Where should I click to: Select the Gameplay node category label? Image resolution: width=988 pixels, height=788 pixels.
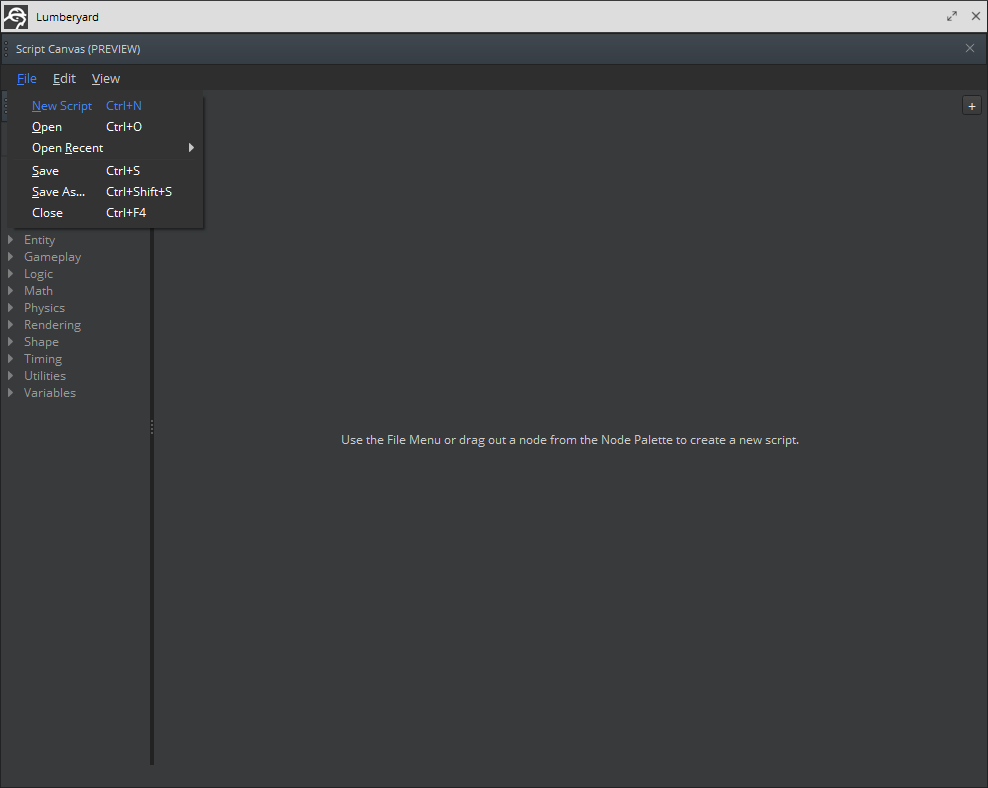point(52,257)
